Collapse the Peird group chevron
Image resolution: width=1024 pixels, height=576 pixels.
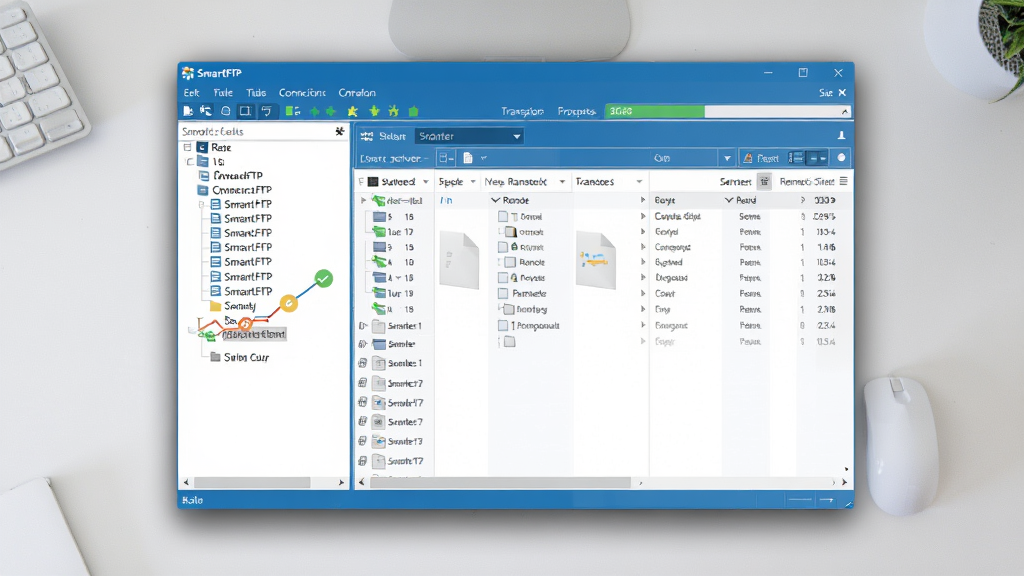pyautogui.click(x=729, y=200)
